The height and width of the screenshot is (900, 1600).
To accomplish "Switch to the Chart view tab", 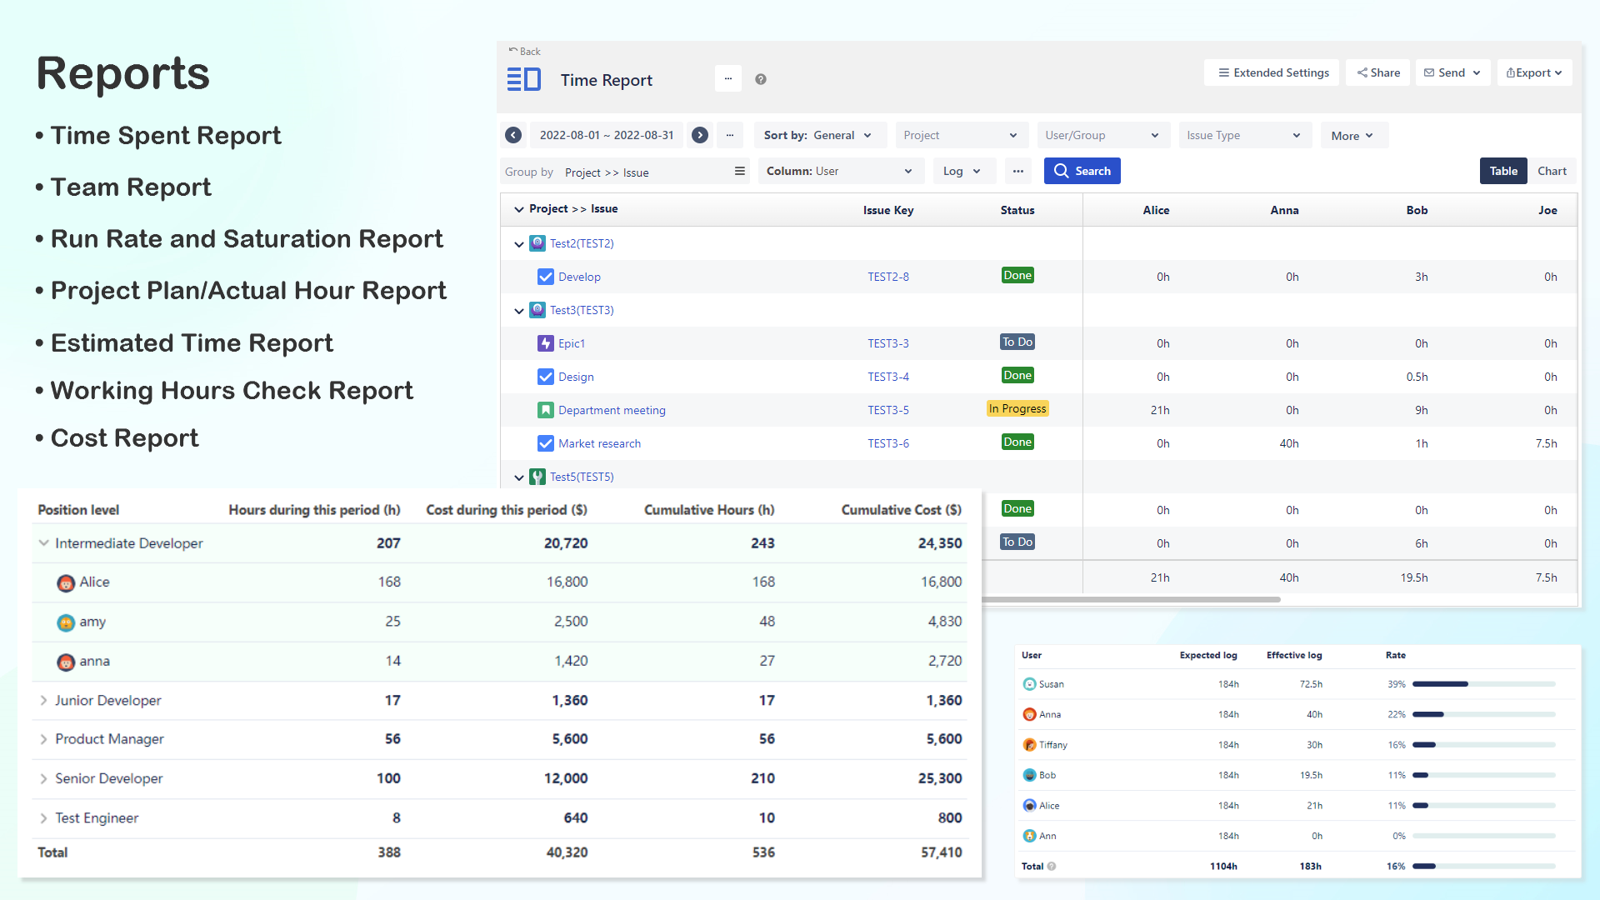I will (1551, 171).
